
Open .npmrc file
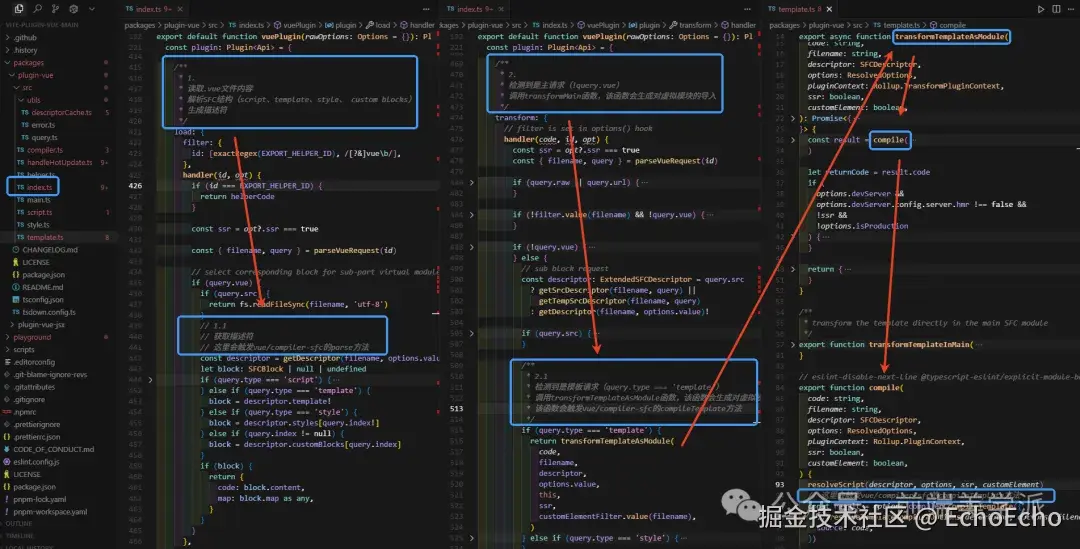point(25,412)
